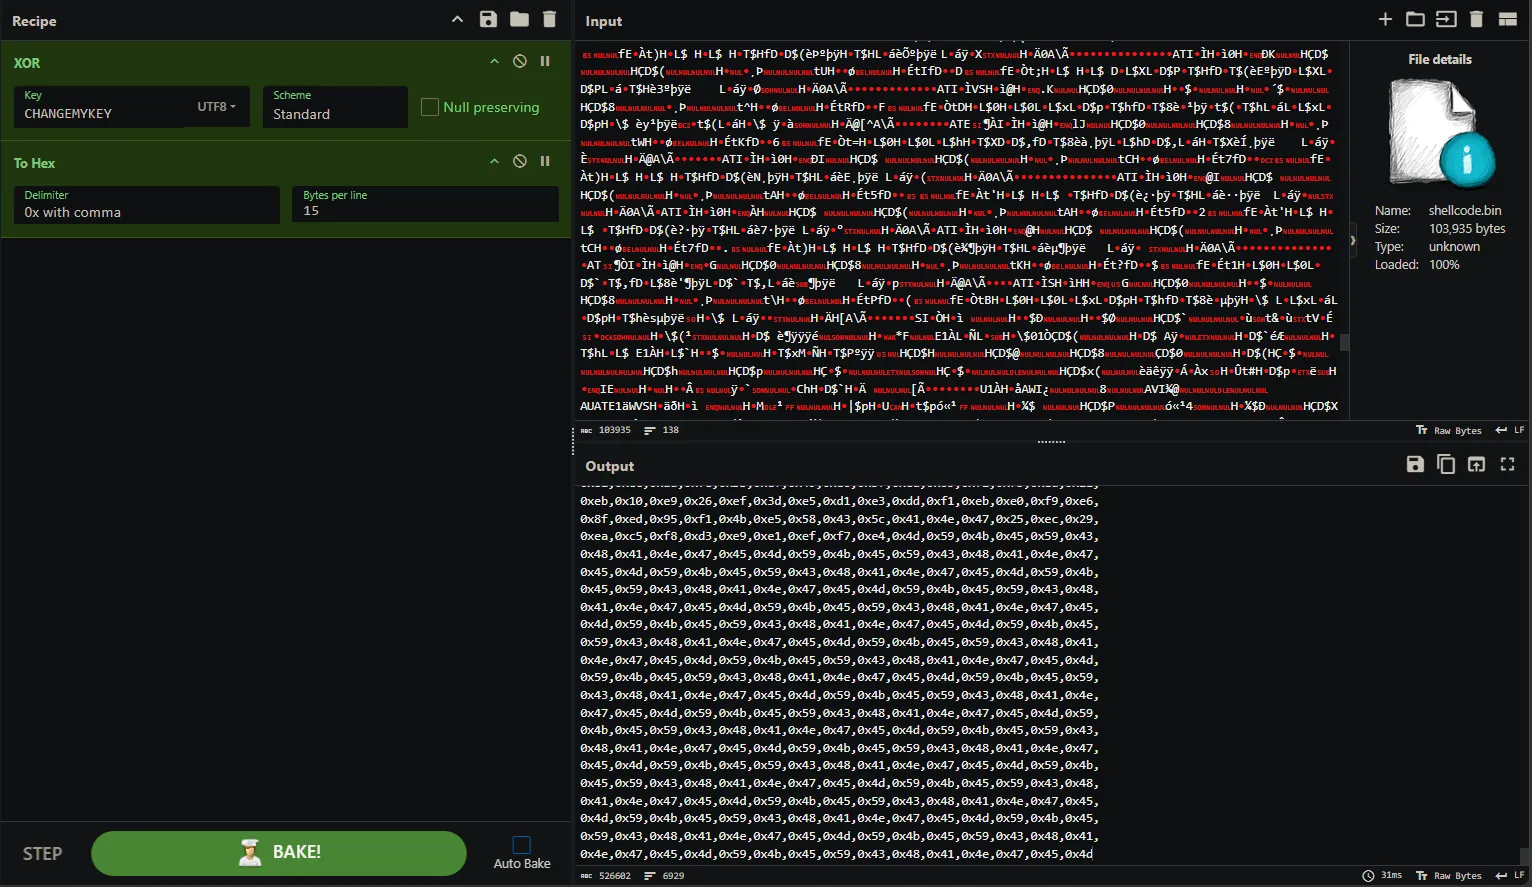Delete all operations from the recipe
This screenshot has width=1532, height=887.
coord(548,19)
